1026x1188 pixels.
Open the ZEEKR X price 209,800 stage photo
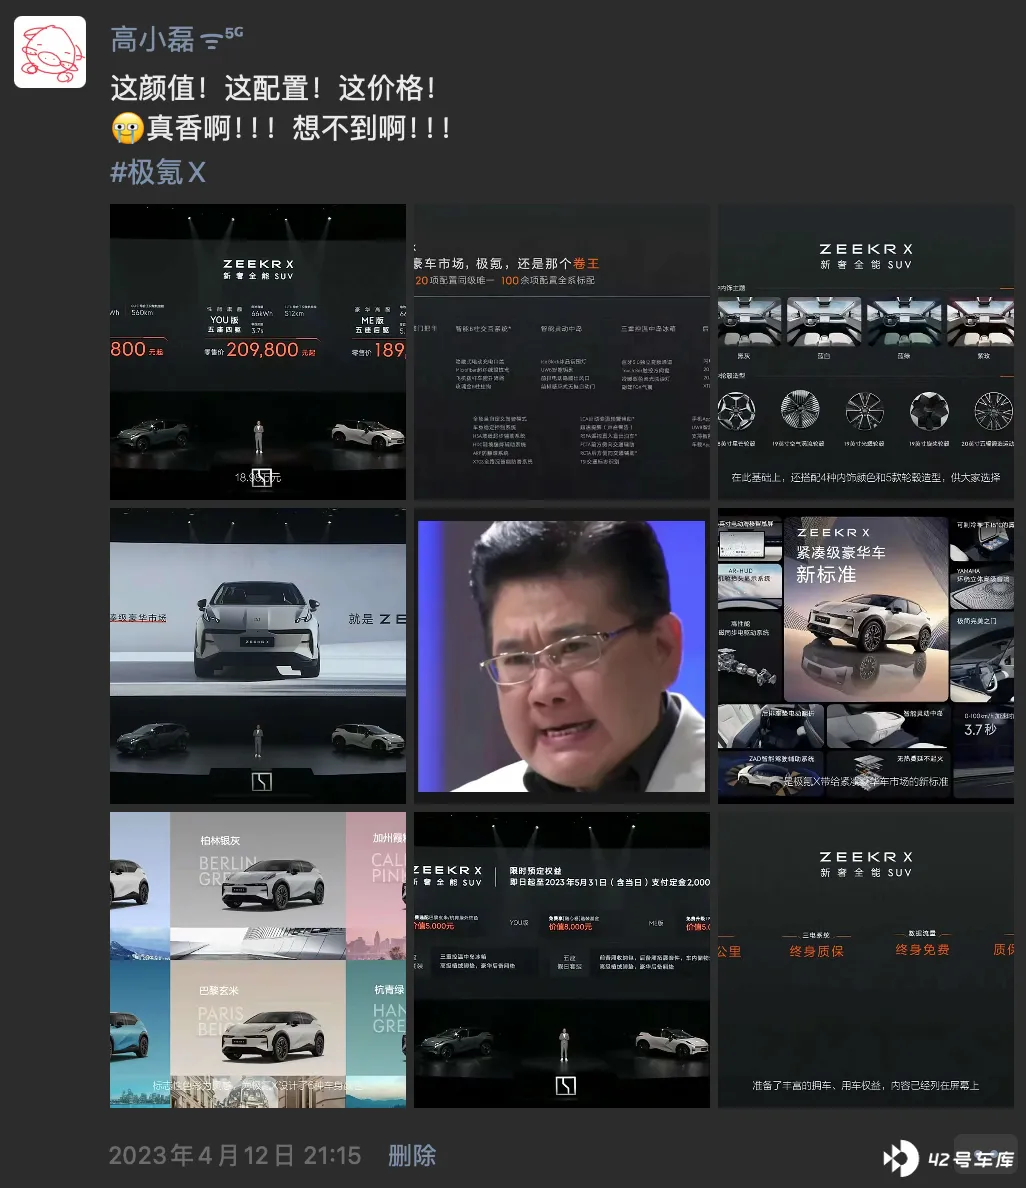258,352
